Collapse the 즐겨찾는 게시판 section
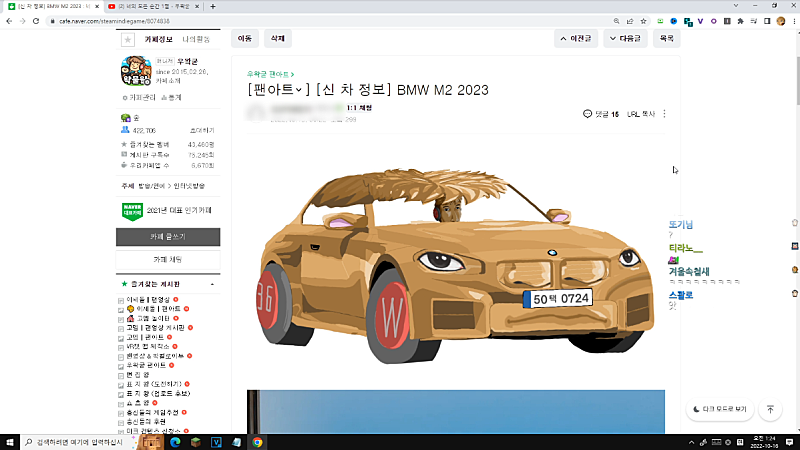Screen dimensions: 800x450 212,284
